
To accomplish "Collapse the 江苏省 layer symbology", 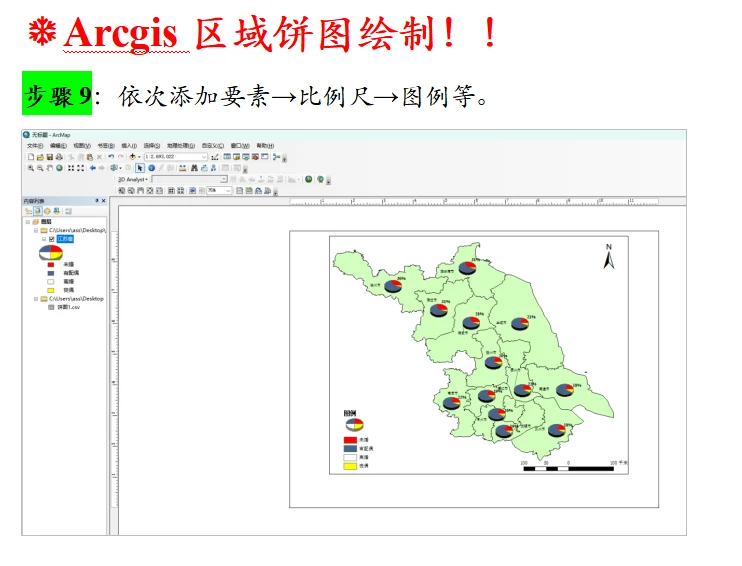I will pos(44,239).
